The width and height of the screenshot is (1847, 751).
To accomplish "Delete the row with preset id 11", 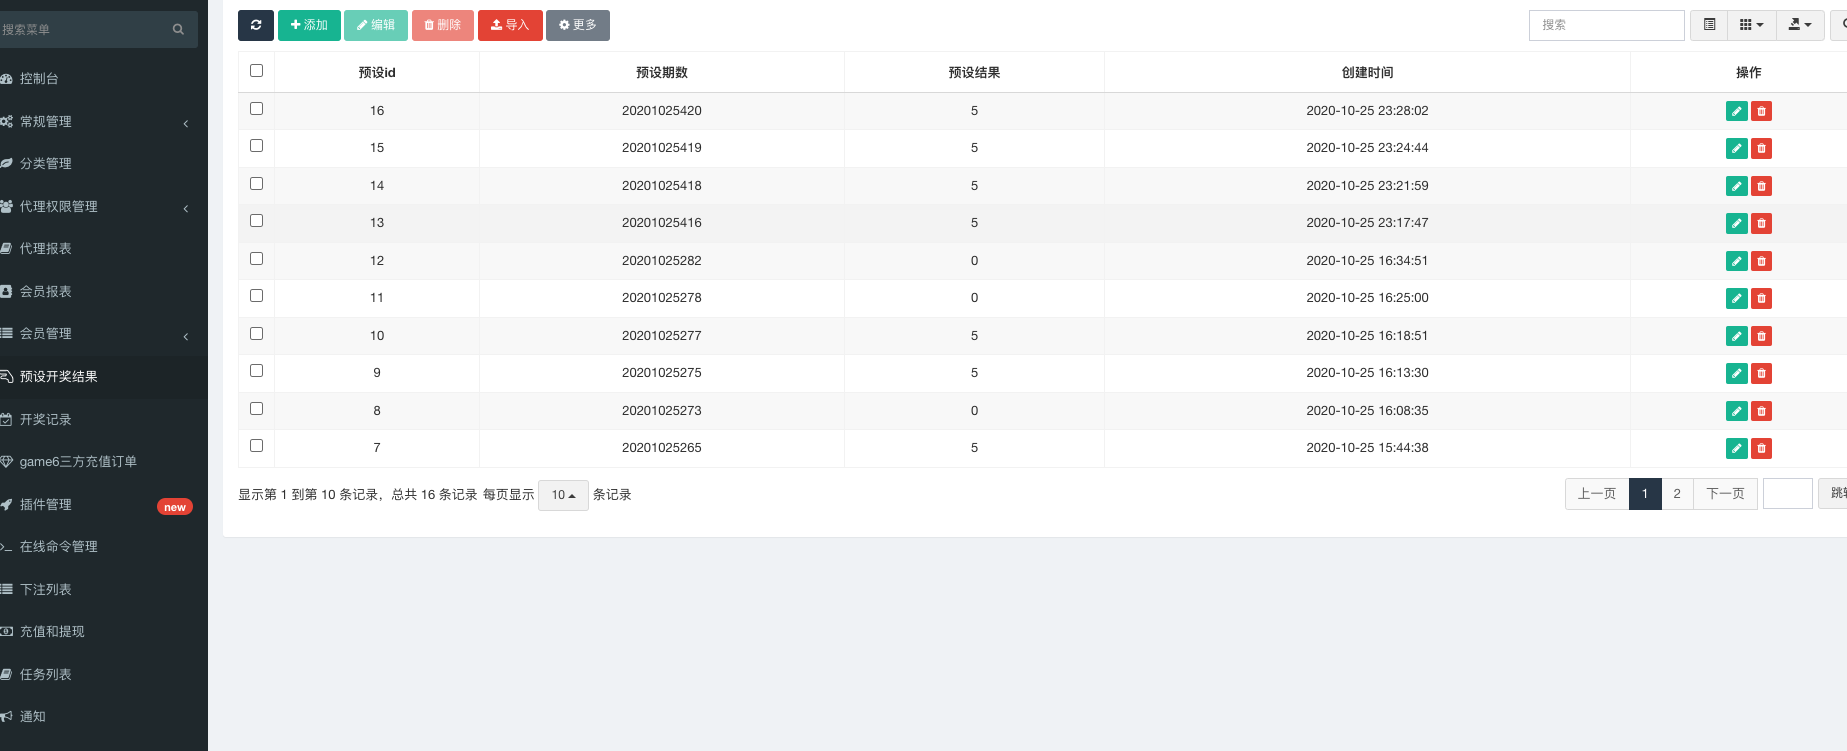I will 1762,298.
